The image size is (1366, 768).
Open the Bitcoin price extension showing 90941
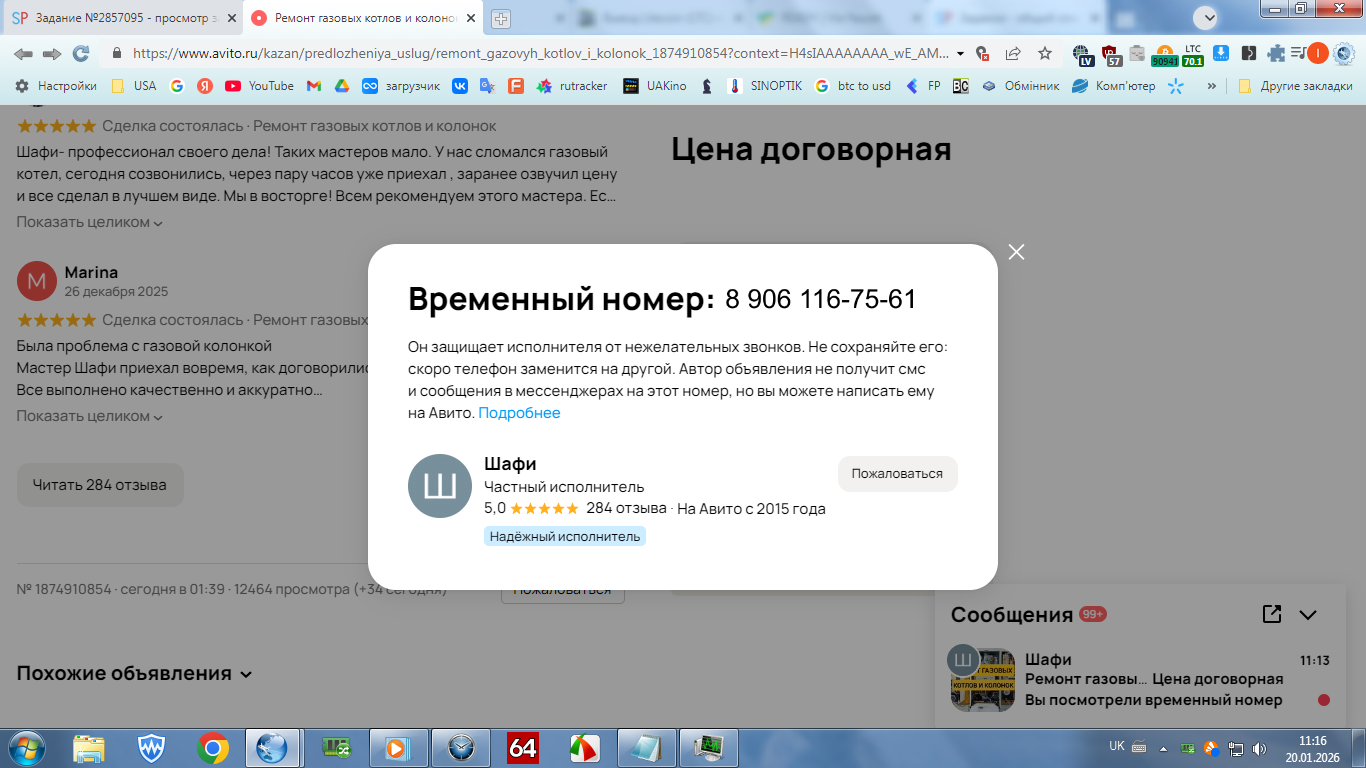point(1164,55)
